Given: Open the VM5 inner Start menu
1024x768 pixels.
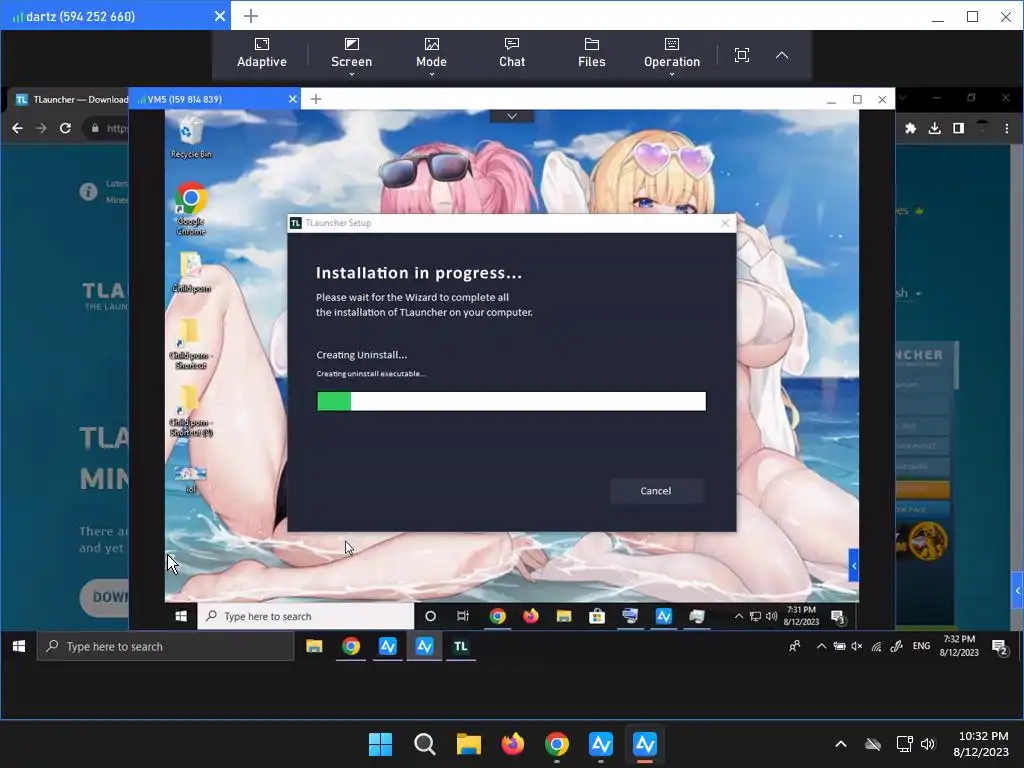Looking at the screenshot, I should [x=182, y=616].
